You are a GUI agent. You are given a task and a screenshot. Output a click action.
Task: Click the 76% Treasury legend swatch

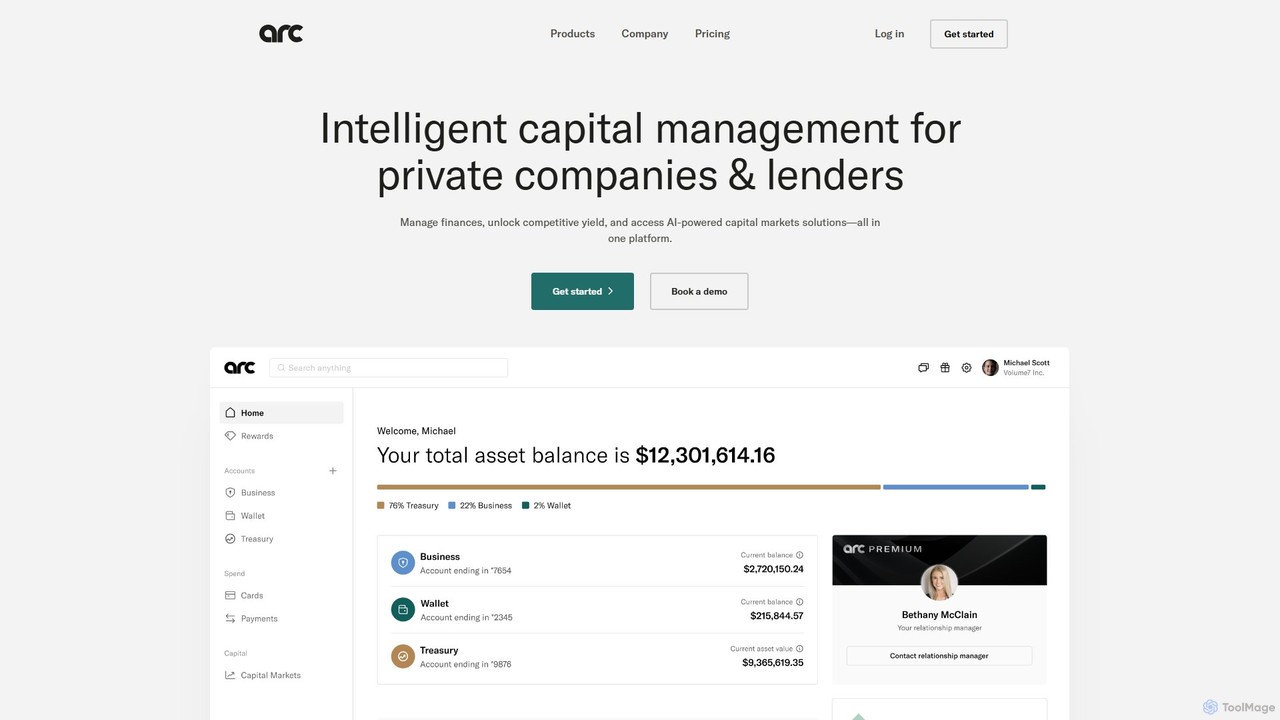(381, 506)
